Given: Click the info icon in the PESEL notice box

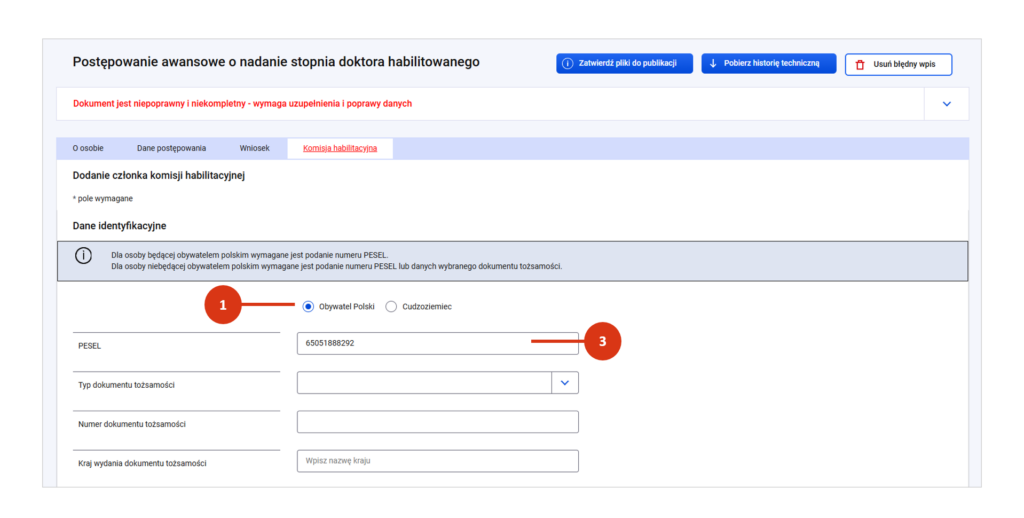Looking at the screenshot, I should 84,255.
